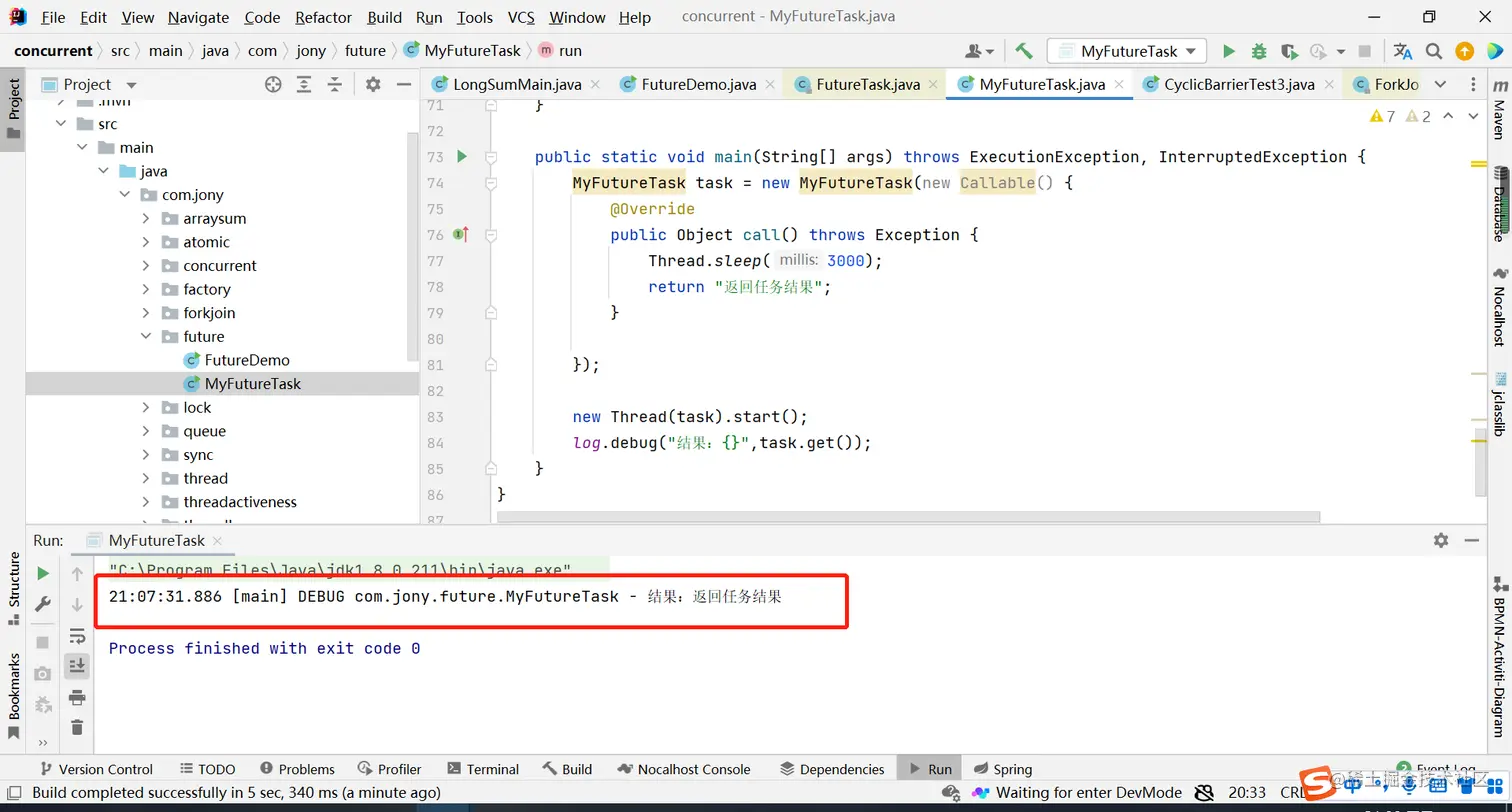The height and width of the screenshot is (812, 1512).
Task: Expand the lock package node
Action: click(146, 408)
